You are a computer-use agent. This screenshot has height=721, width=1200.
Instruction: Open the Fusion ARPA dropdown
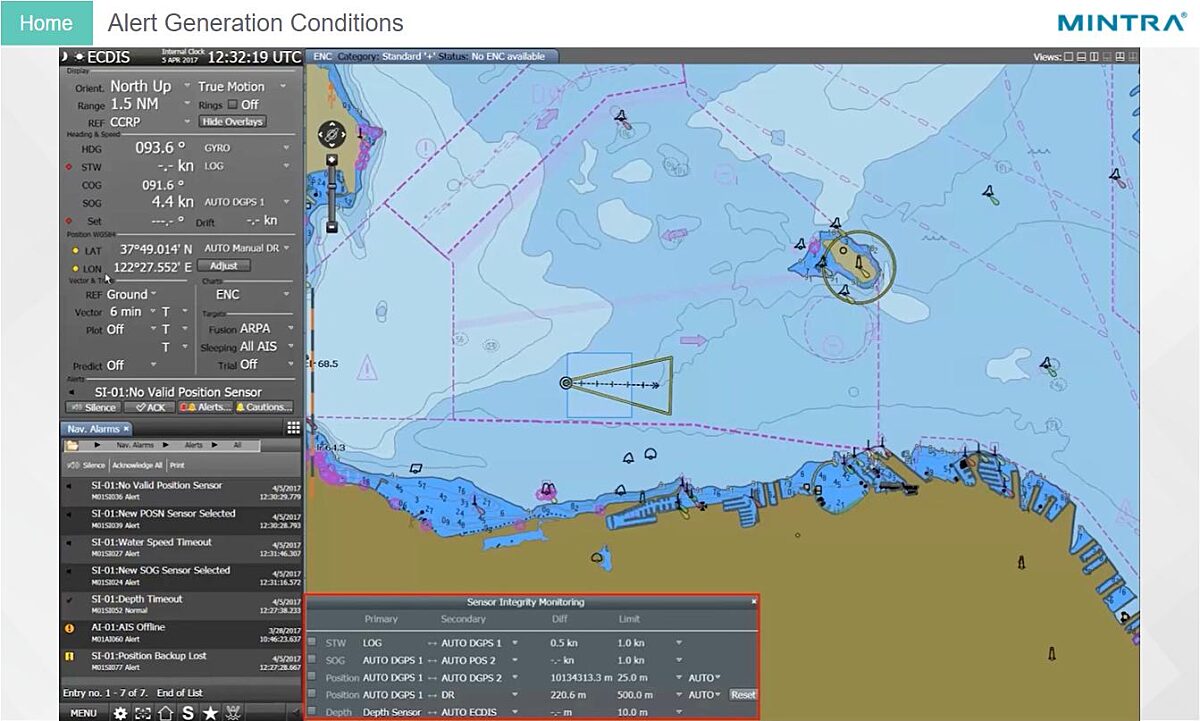(290, 328)
